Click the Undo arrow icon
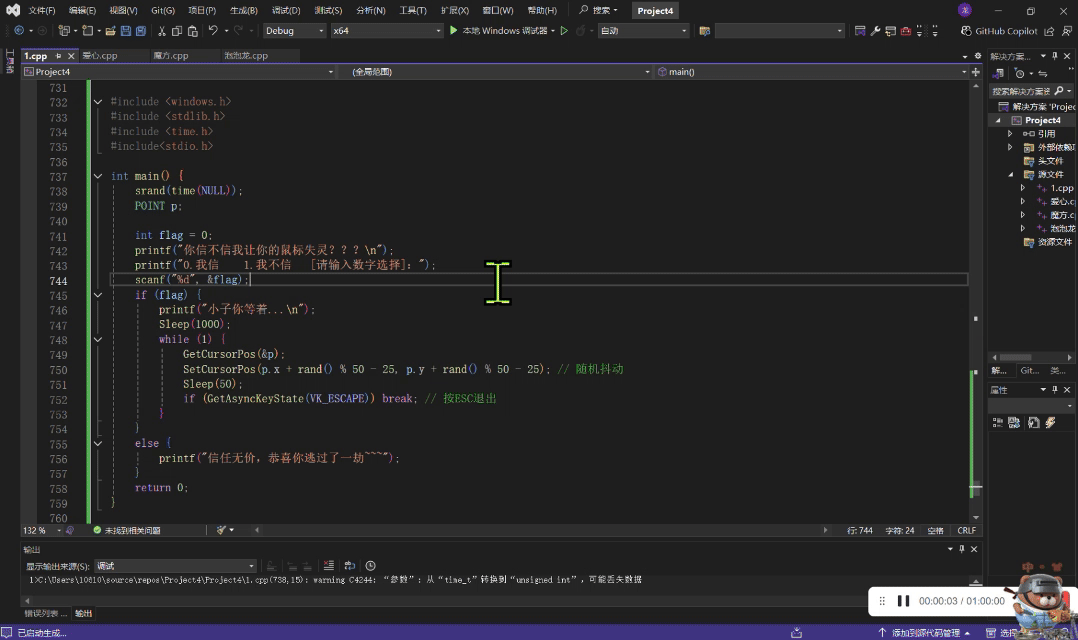Screen dimensions: 1078x640 pyautogui.click(x=212, y=30)
